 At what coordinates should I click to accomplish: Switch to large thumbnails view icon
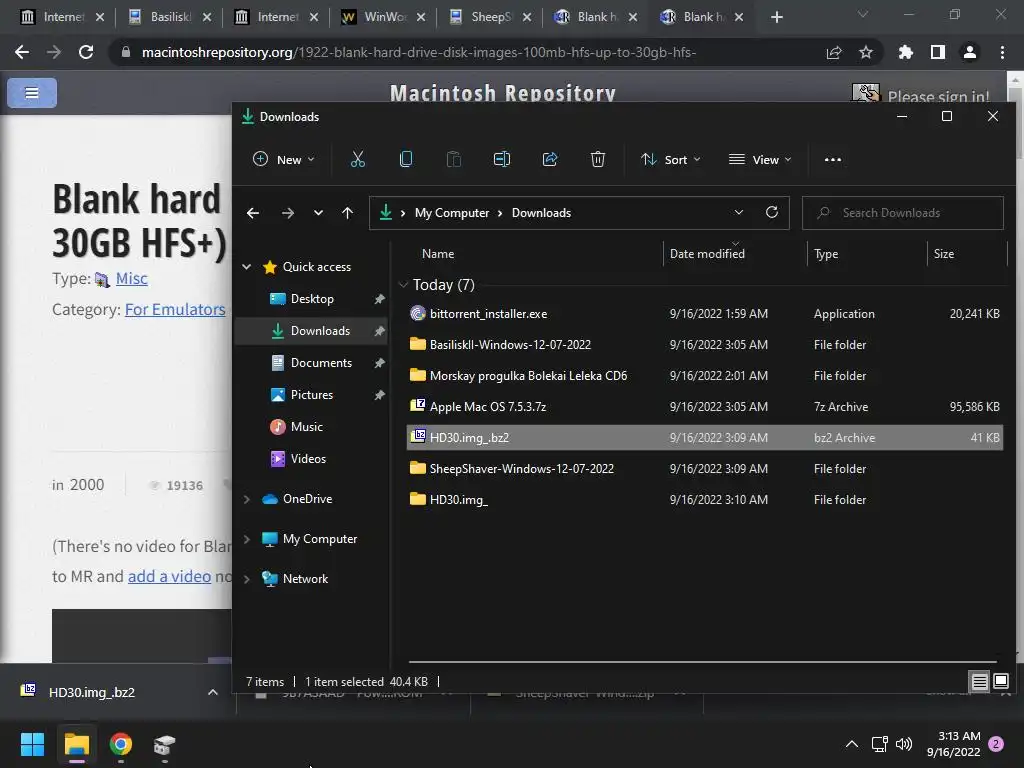1000,682
